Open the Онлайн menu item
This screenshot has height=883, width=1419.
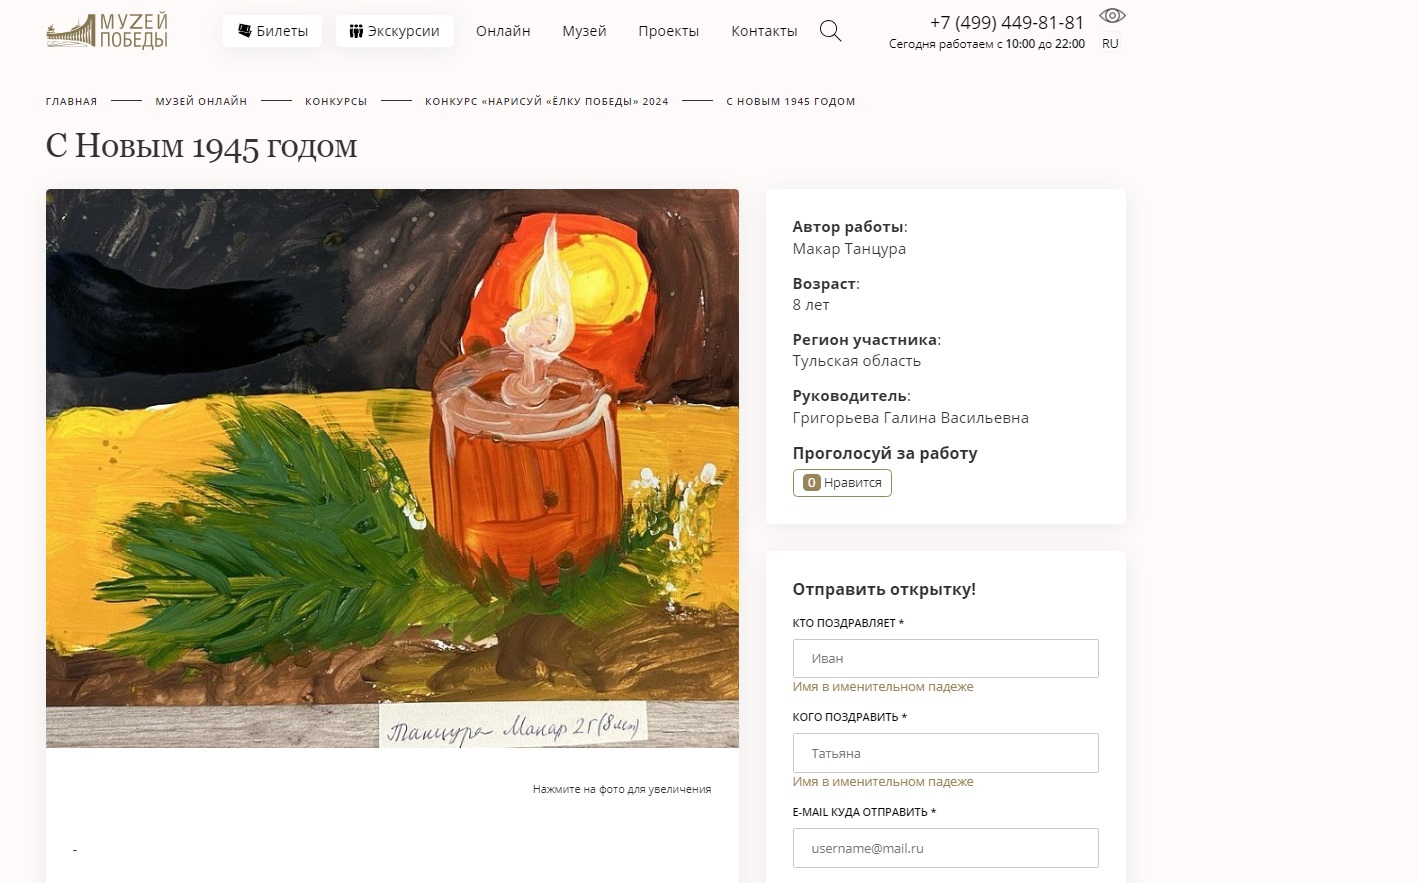click(x=503, y=31)
